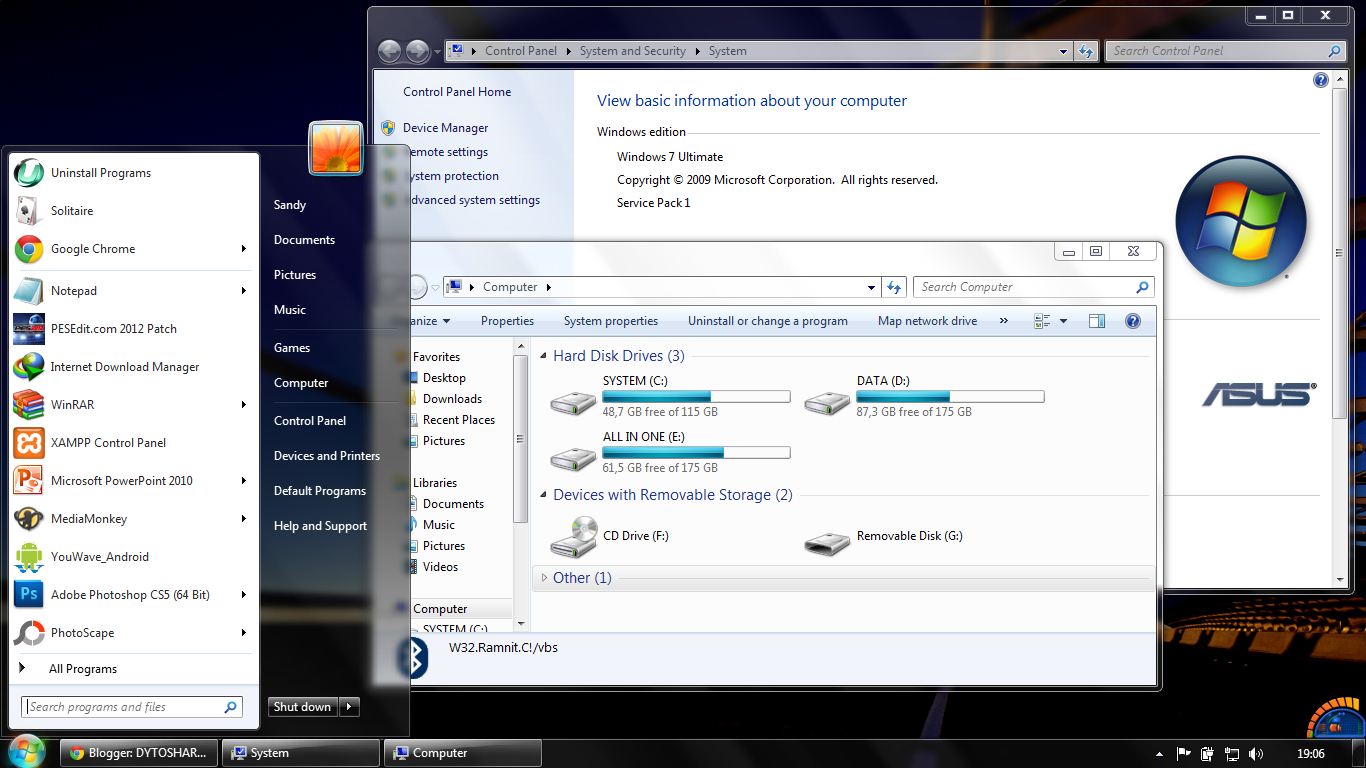Select the Removable Disk (G:) icon

(x=827, y=542)
